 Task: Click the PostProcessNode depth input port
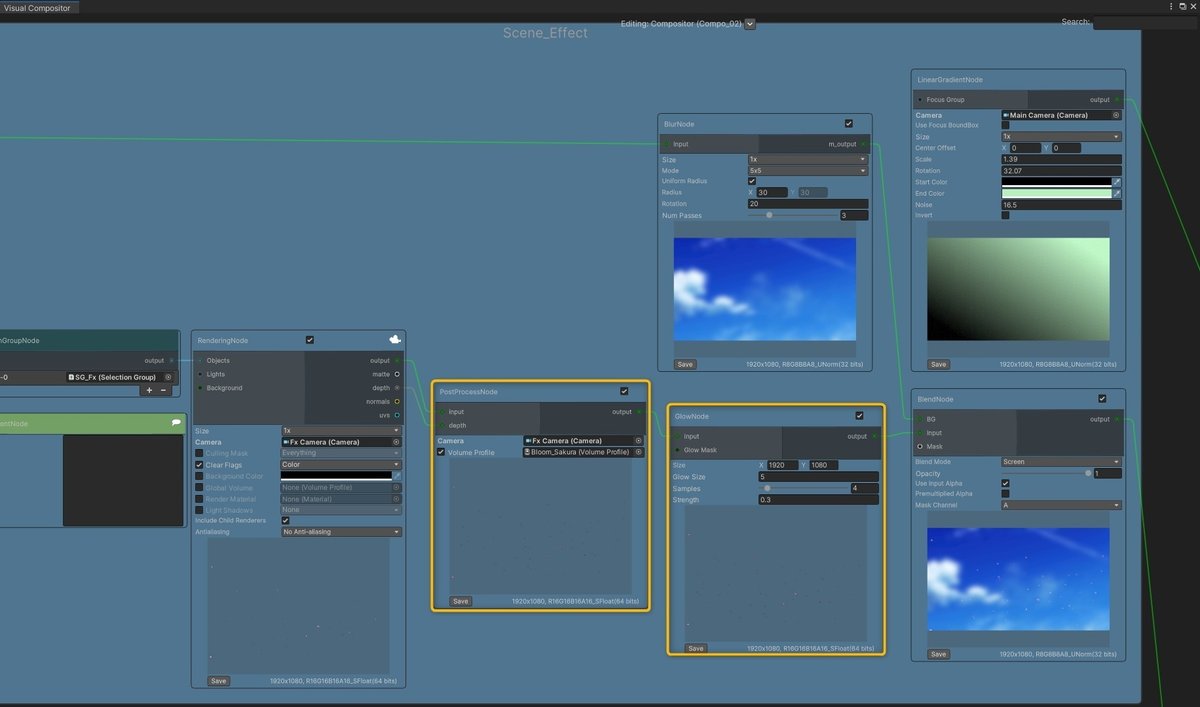[442, 425]
